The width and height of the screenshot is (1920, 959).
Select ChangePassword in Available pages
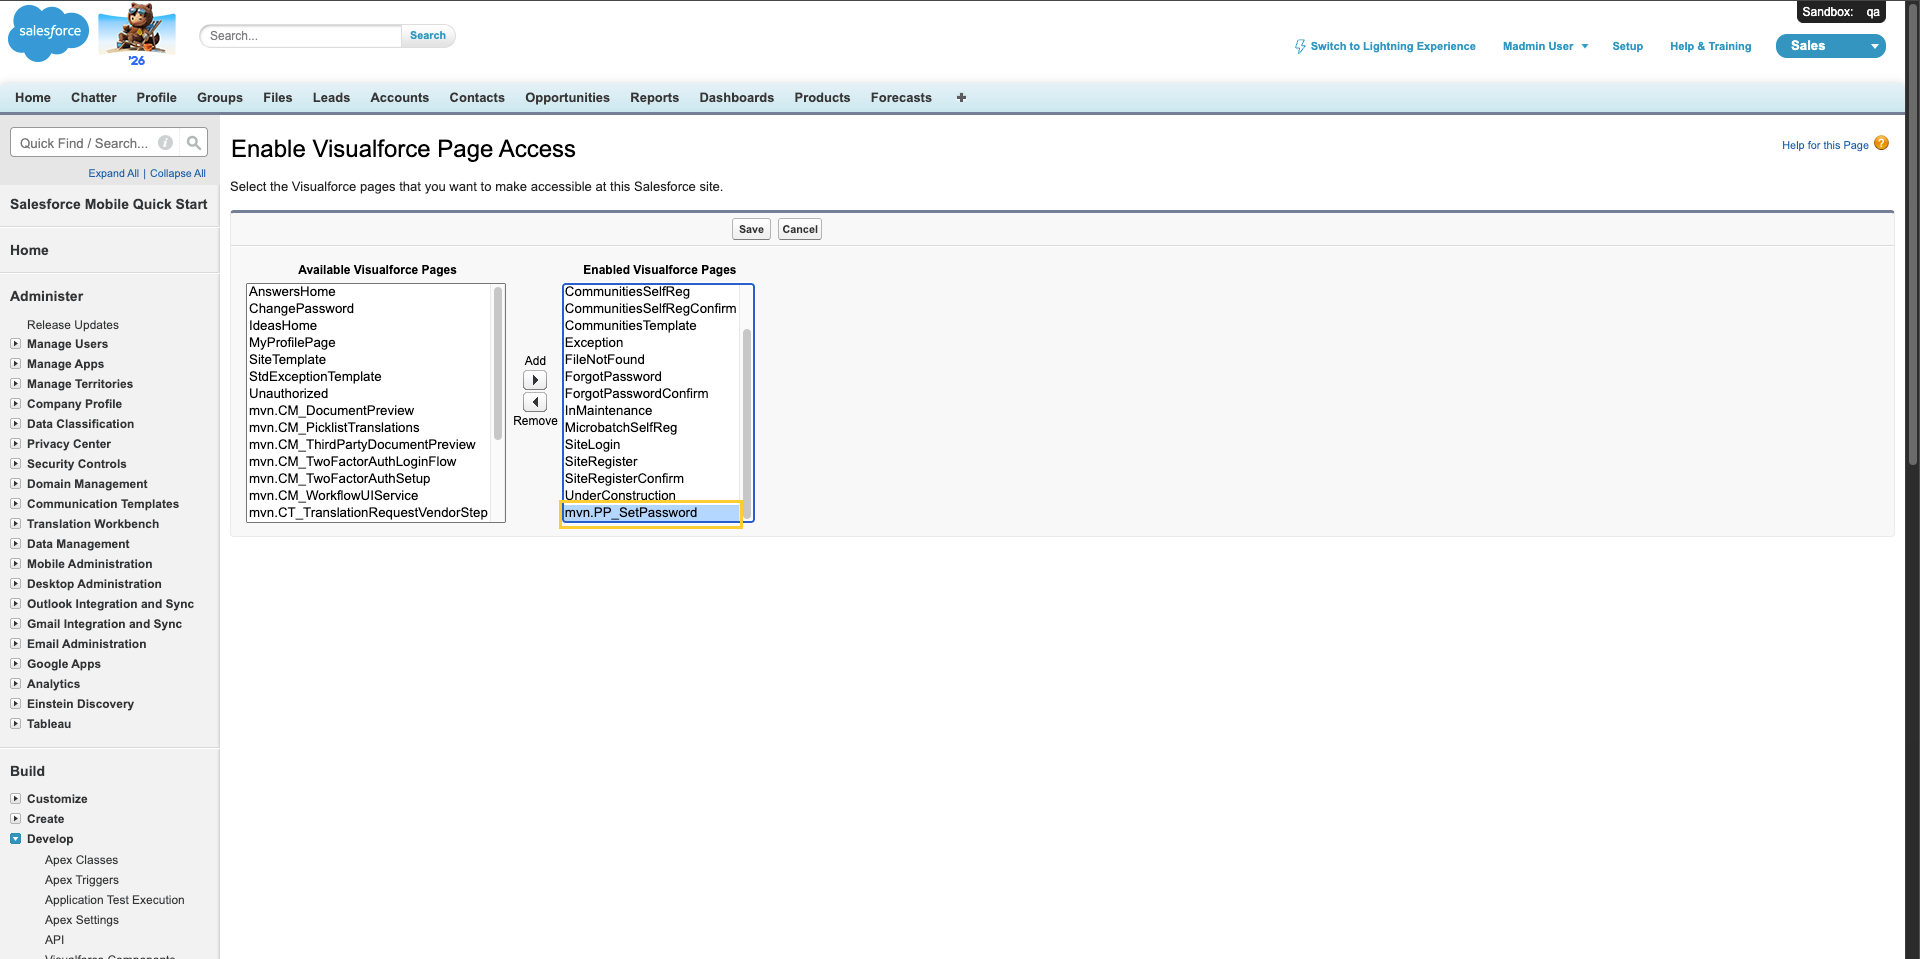(x=369, y=309)
